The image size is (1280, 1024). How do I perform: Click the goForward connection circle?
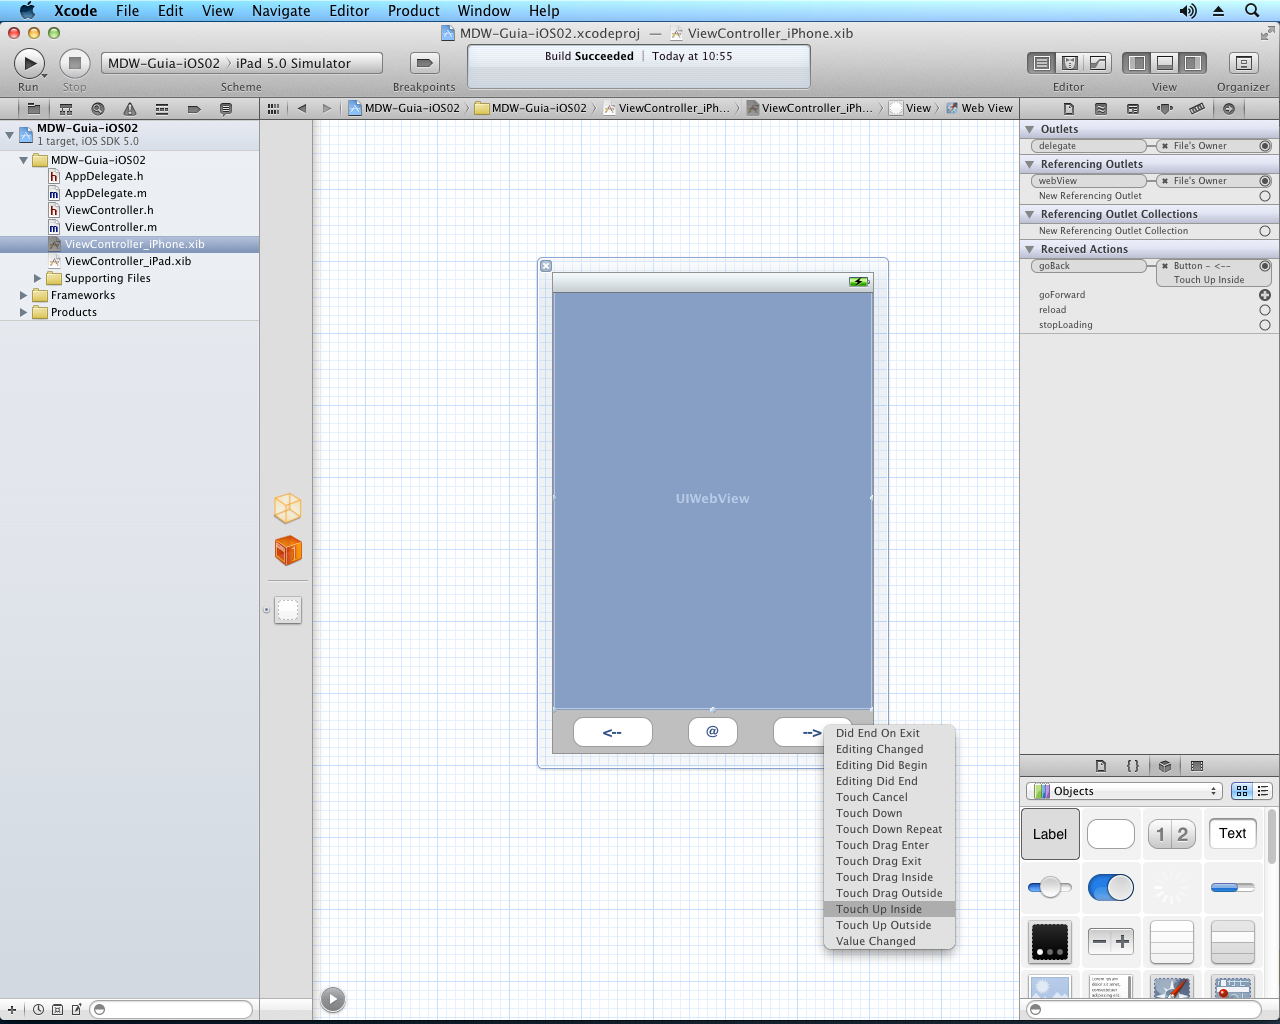pos(1265,295)
